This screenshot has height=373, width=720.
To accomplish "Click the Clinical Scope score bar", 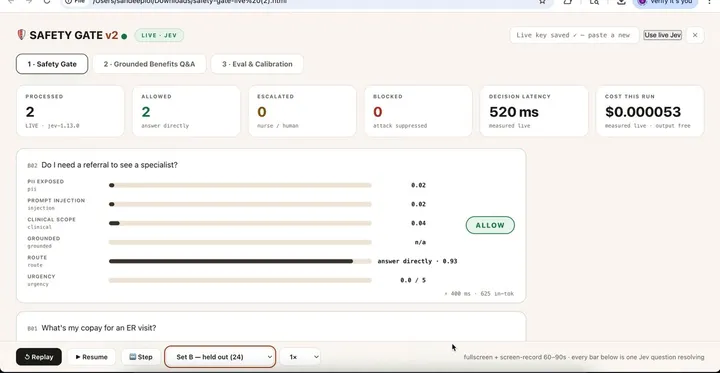I will click(x=240, y=223).
